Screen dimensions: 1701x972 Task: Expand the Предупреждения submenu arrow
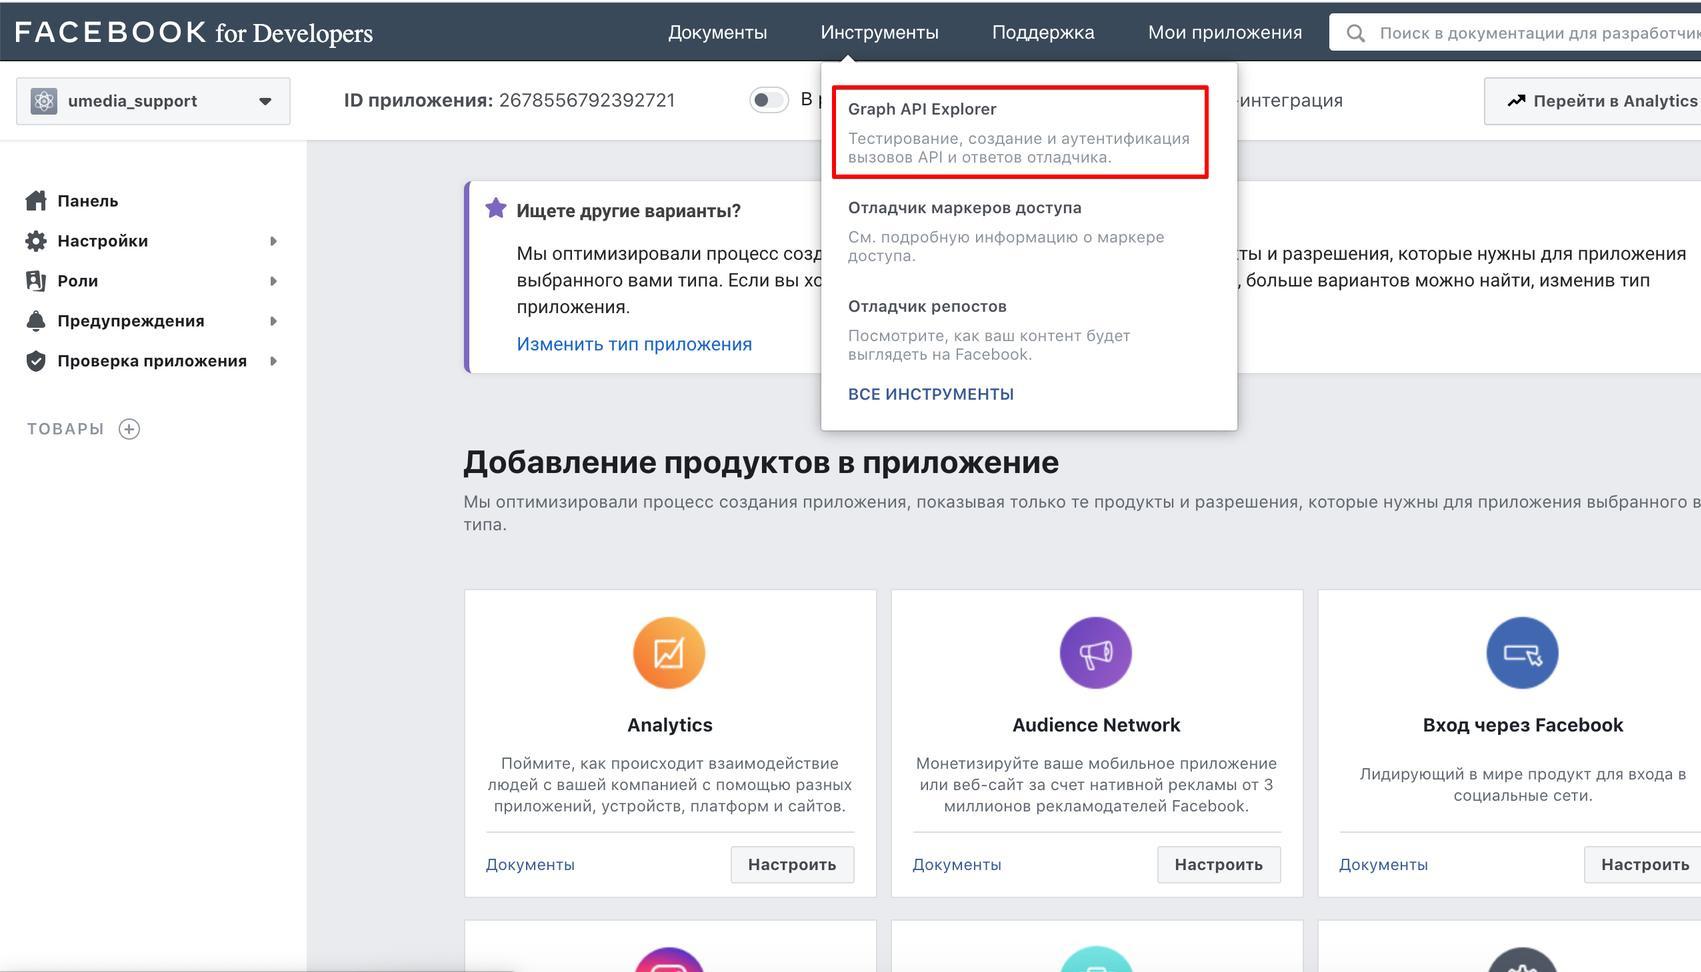273,321
